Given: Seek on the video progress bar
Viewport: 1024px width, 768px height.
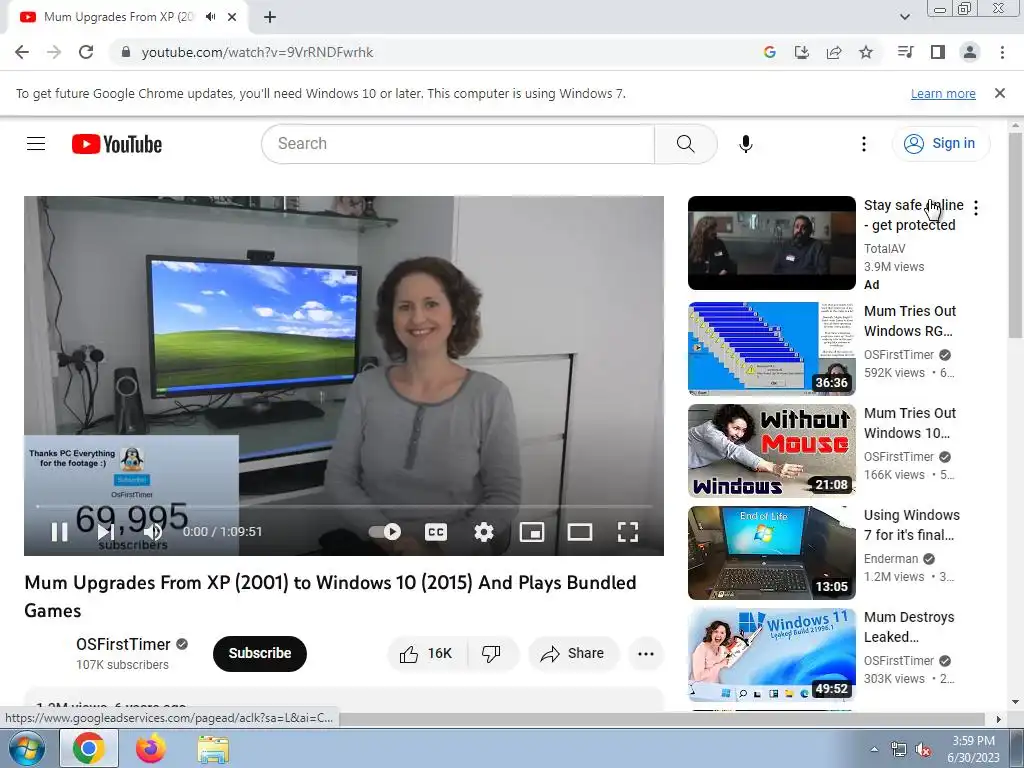Looking at the screenshot, I should [344, 506].
